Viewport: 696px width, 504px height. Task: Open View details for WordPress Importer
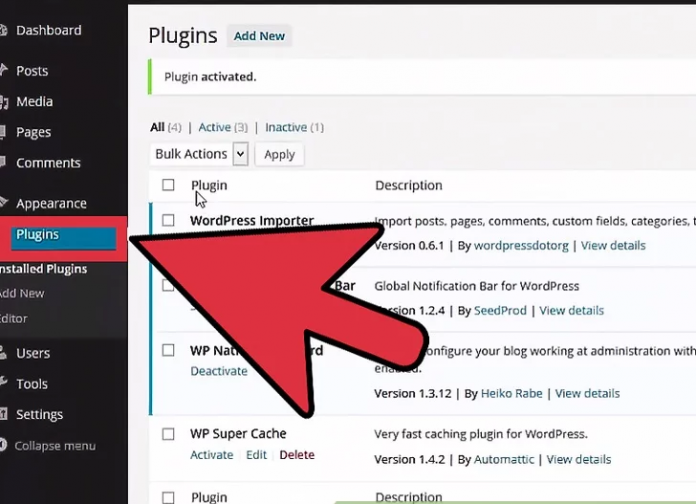click(613, 246)
